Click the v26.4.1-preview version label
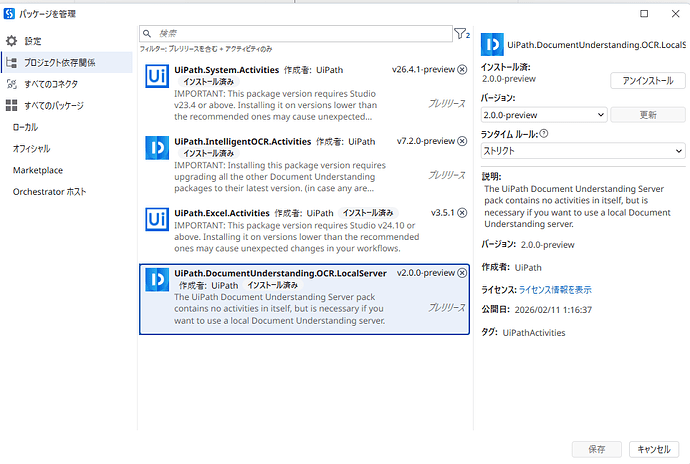Screen dimensions: 690x464 [x=423, y=70]
